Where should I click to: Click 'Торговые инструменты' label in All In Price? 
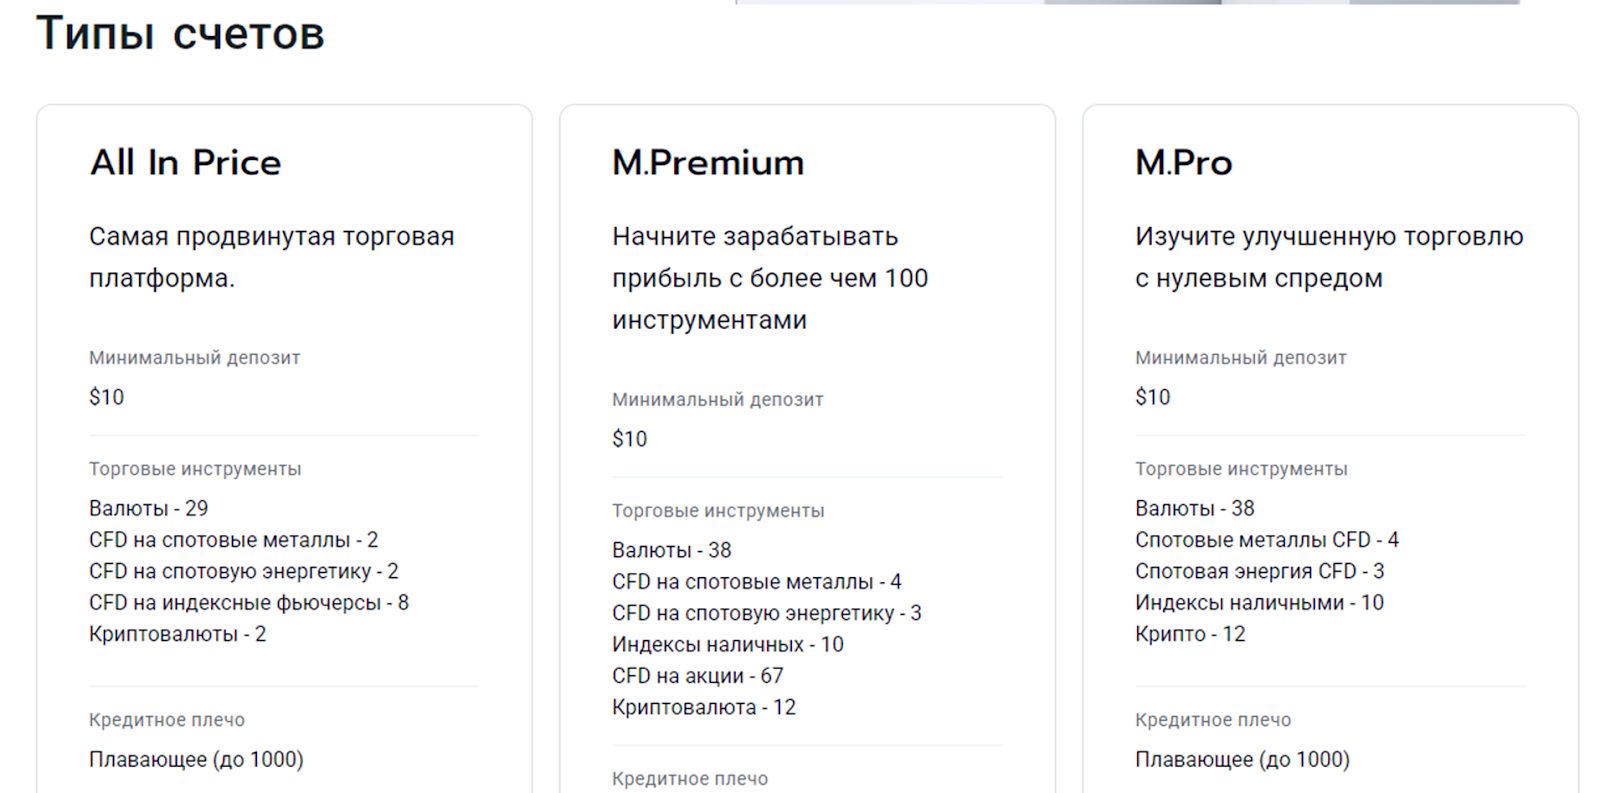pos(195,469)
